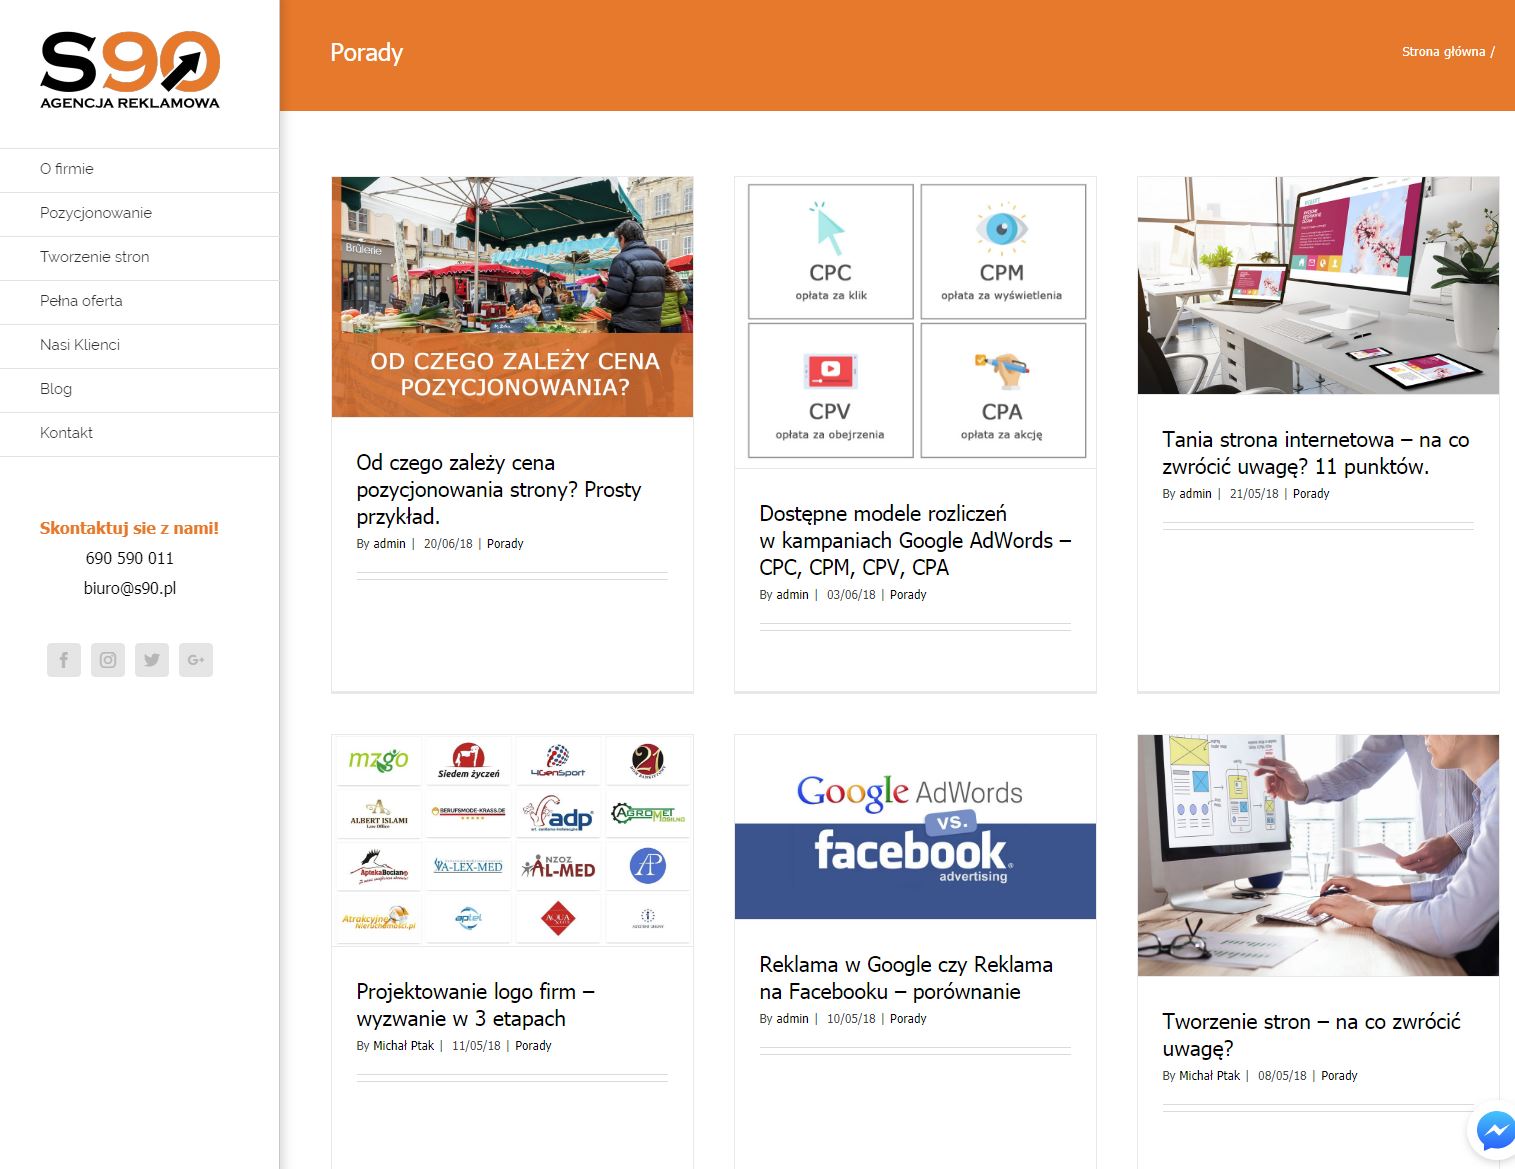Click the client logos grid thumbnail
The image size is (1515, 1169).
click(x=512, y=840)
